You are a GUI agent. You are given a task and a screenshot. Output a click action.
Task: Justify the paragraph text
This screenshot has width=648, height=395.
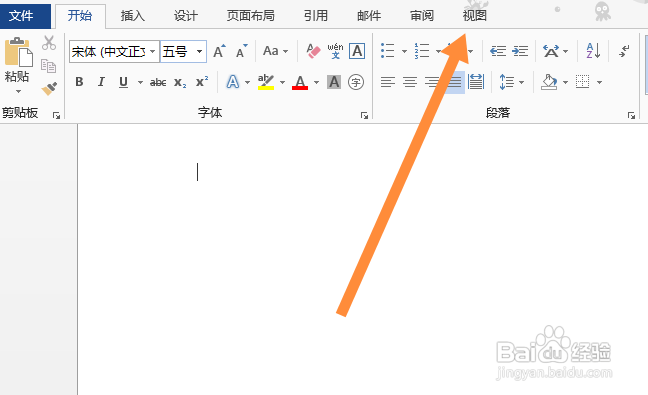(x=454, y=82)
